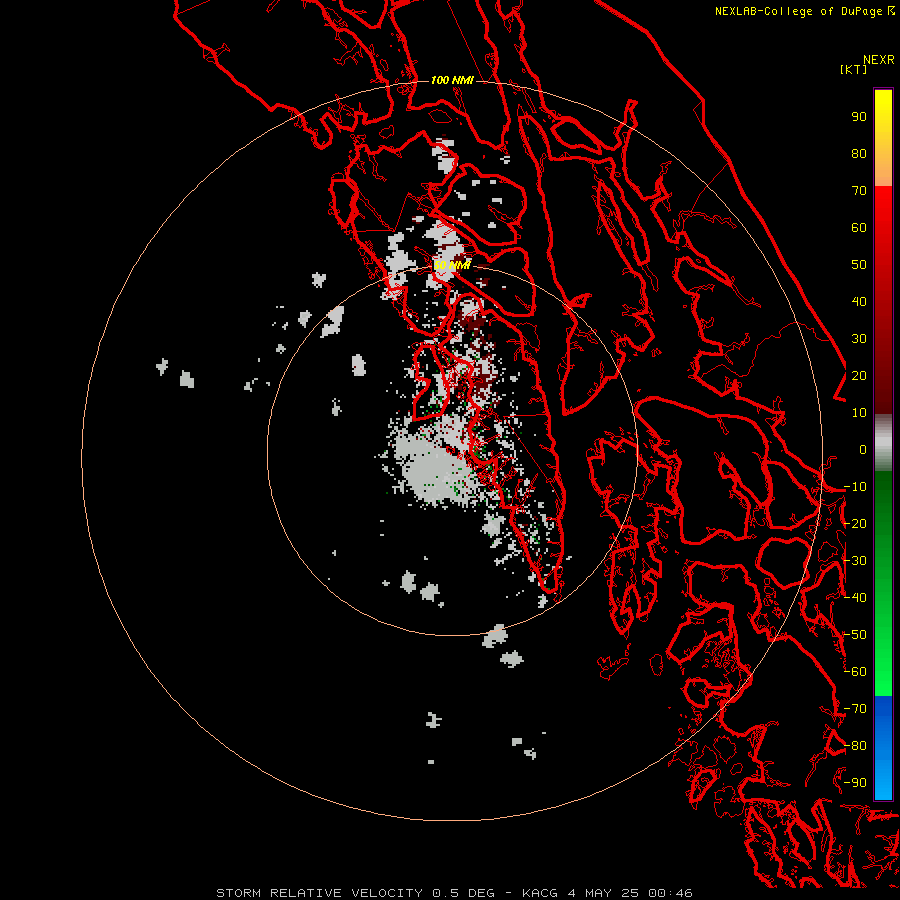This screenshot has height=900, width=900.
Task: Click the -20 value on velocity scale
Action: [855, 524]
